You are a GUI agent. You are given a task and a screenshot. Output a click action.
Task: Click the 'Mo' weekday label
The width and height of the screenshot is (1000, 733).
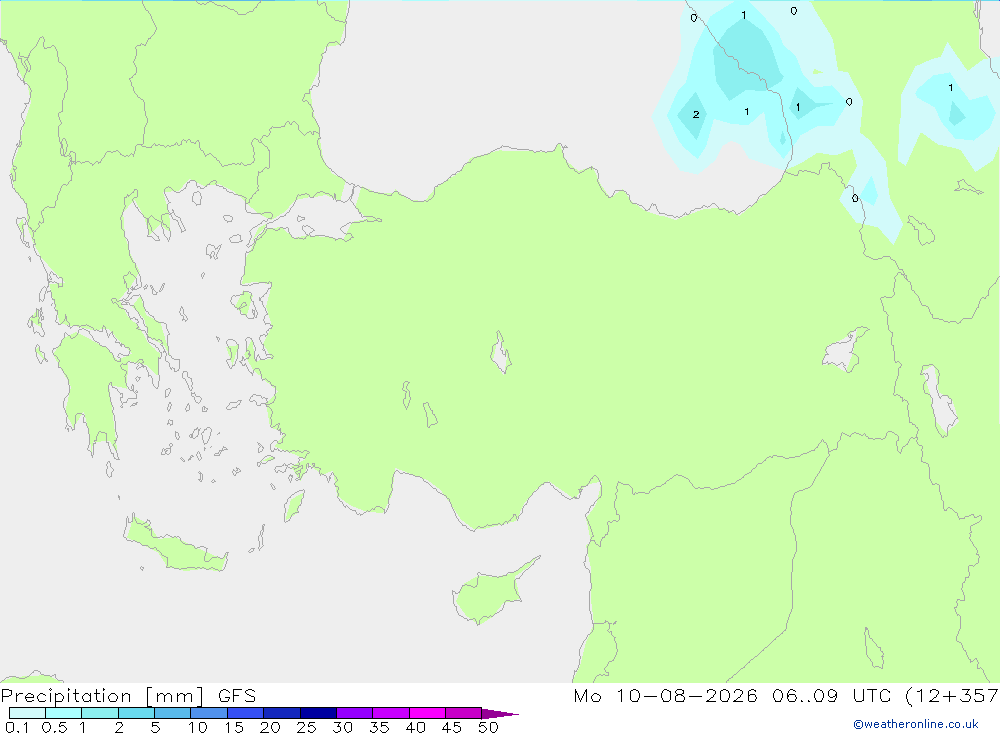coord(587,695)
